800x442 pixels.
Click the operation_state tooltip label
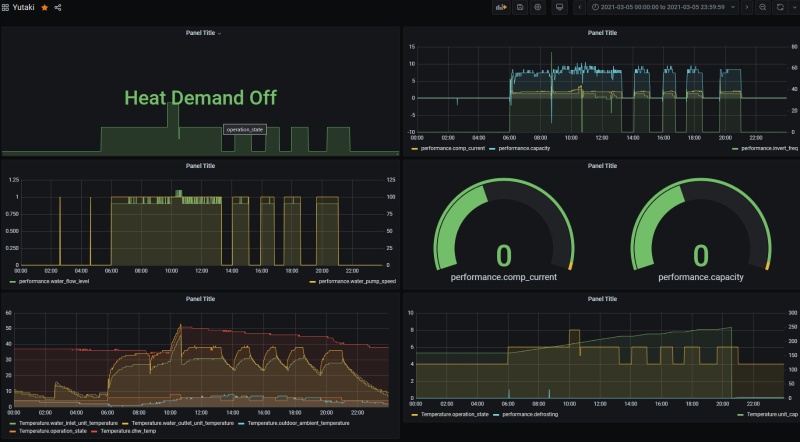click(x=245, y=130)
